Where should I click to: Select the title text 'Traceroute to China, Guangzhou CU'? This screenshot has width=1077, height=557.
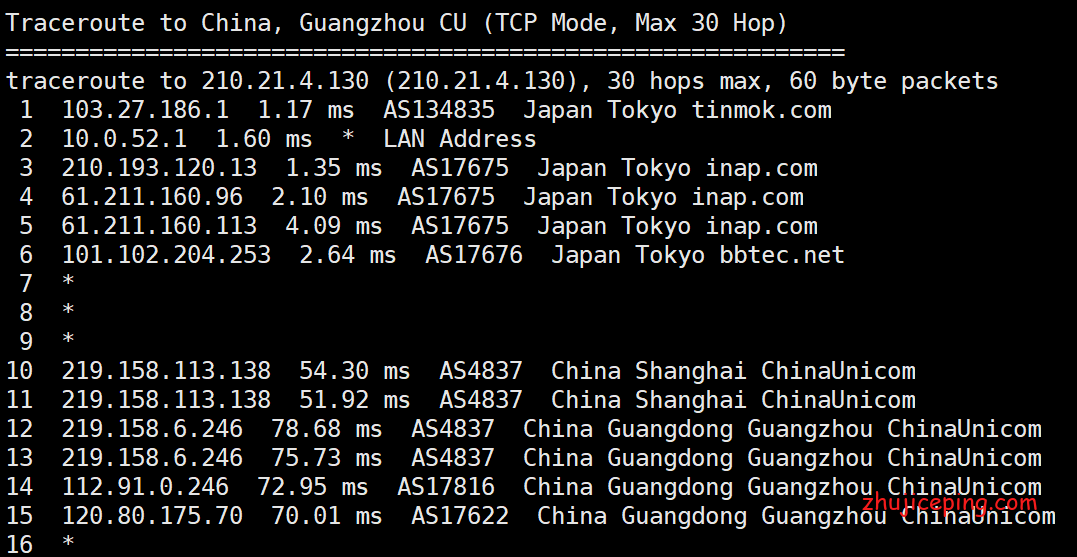point(234,25)
